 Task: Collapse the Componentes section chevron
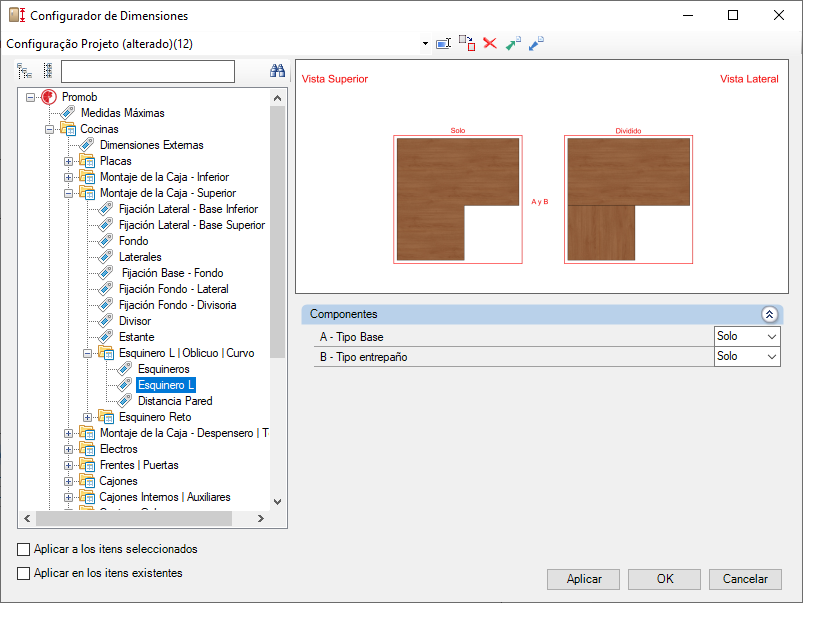[x=770, y=314]
